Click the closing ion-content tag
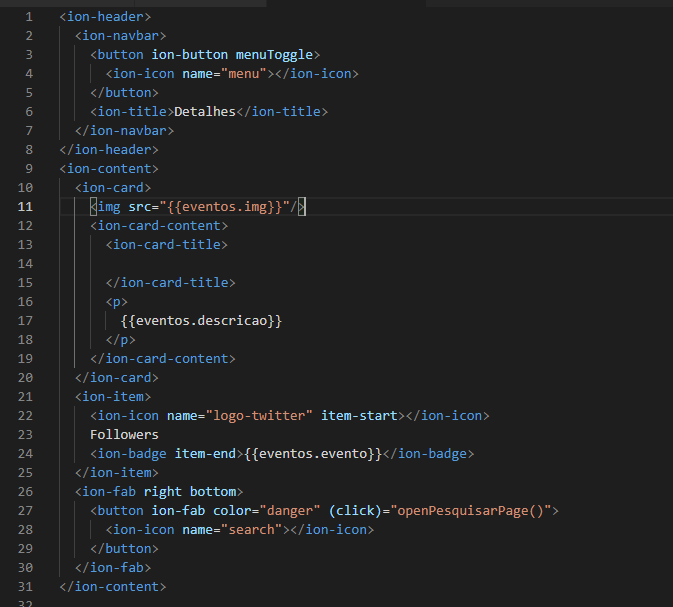This screenshot has height=607, width=673. click(112, 587)
